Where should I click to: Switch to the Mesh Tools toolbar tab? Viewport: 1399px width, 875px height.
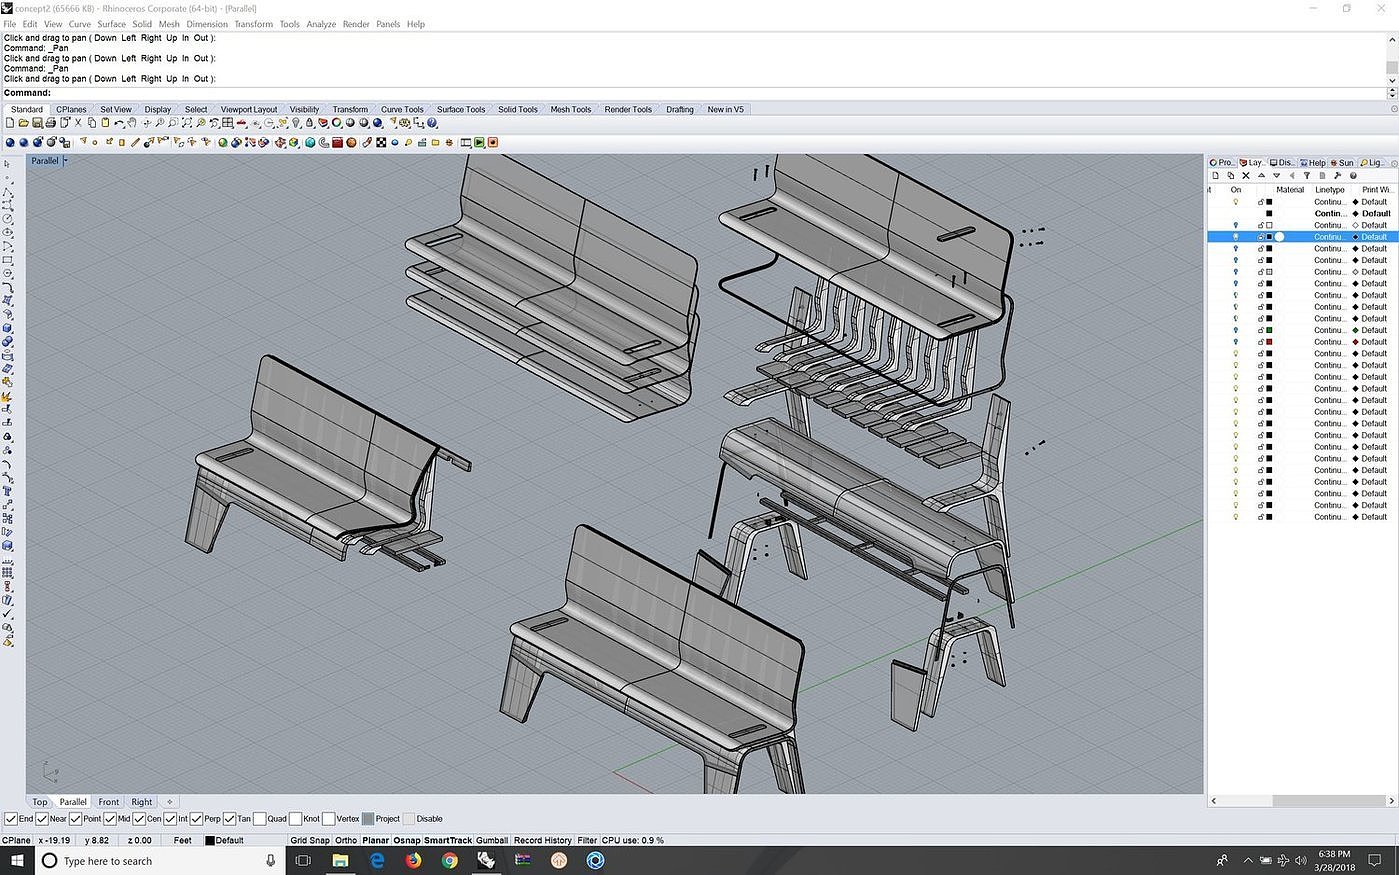point(570,109)
